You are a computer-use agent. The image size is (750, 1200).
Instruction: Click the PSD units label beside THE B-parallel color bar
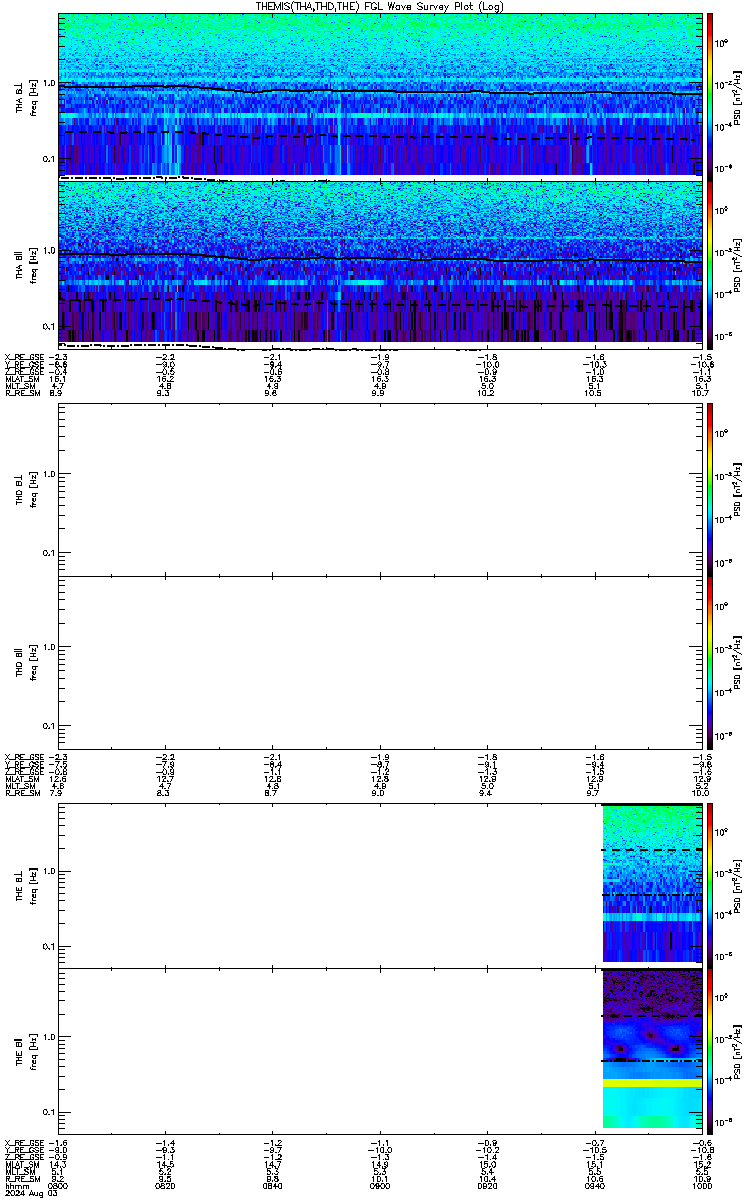click(736, 1050)
